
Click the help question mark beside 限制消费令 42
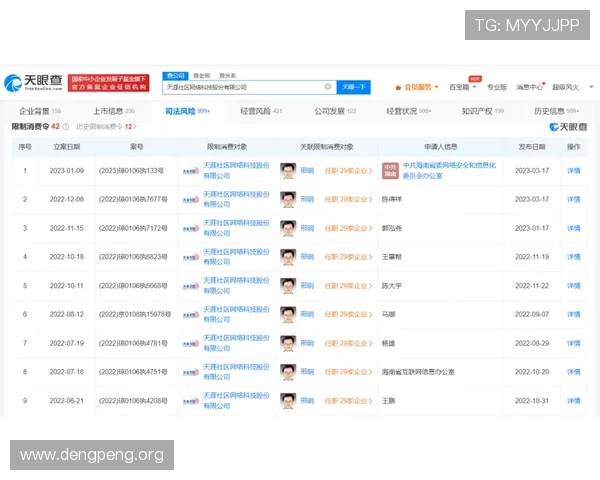point(66,127)
